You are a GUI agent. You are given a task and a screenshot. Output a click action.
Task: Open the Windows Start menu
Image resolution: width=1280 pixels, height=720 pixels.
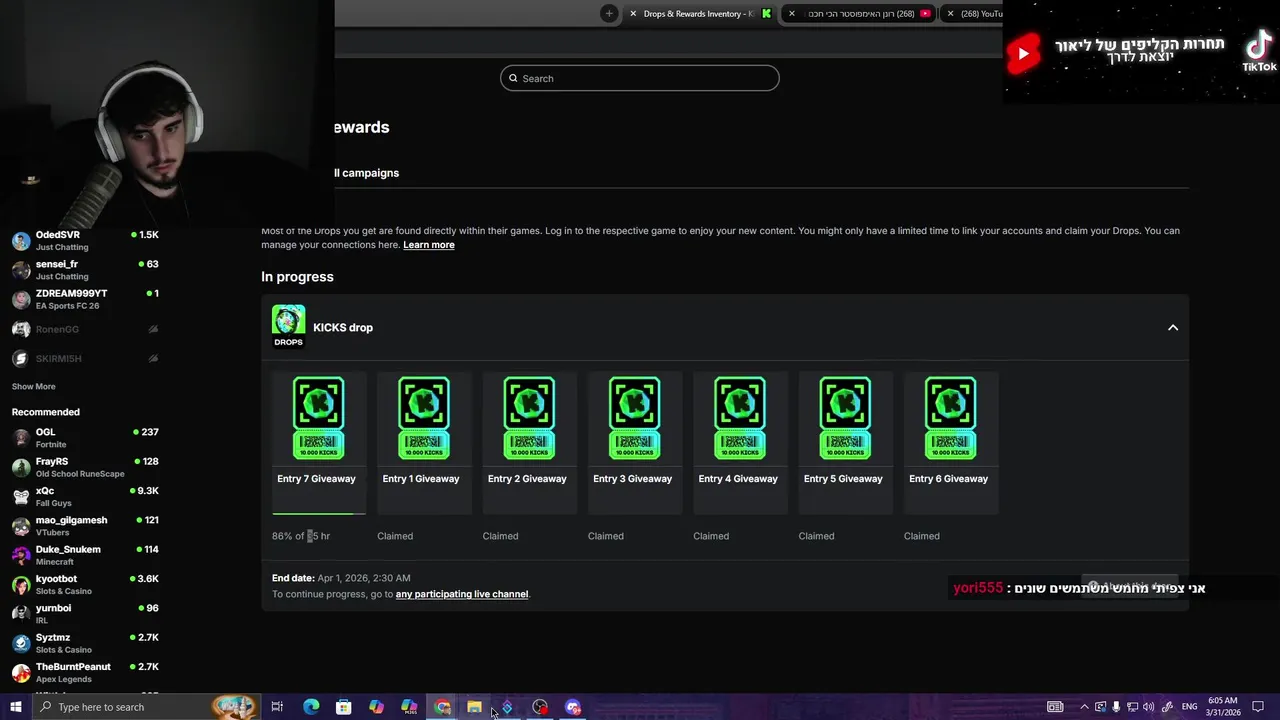(x=15, y=707)
